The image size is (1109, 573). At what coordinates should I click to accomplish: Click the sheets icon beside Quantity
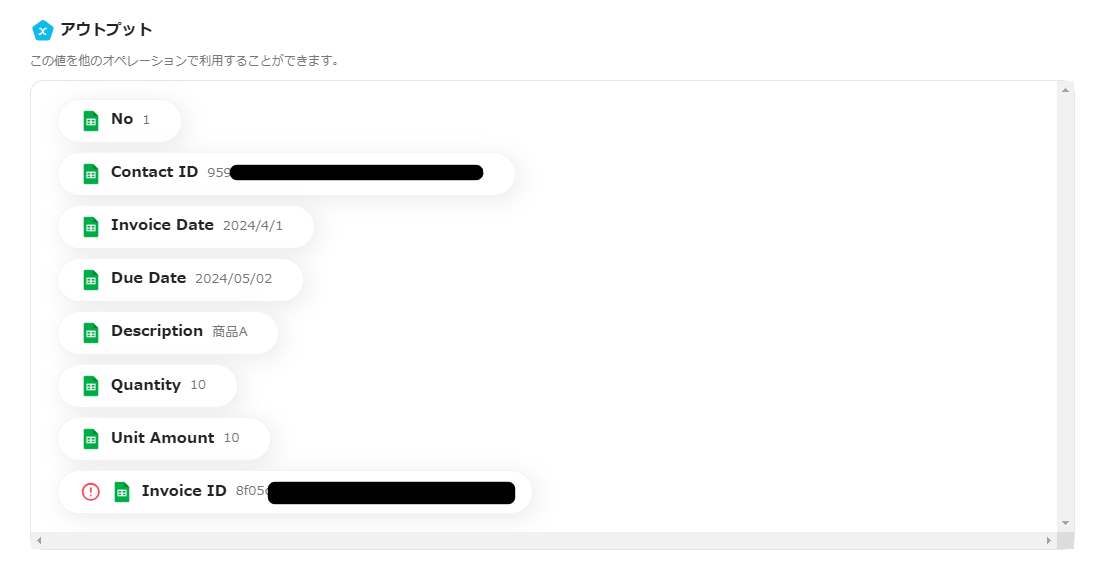[x=91, y=386]
